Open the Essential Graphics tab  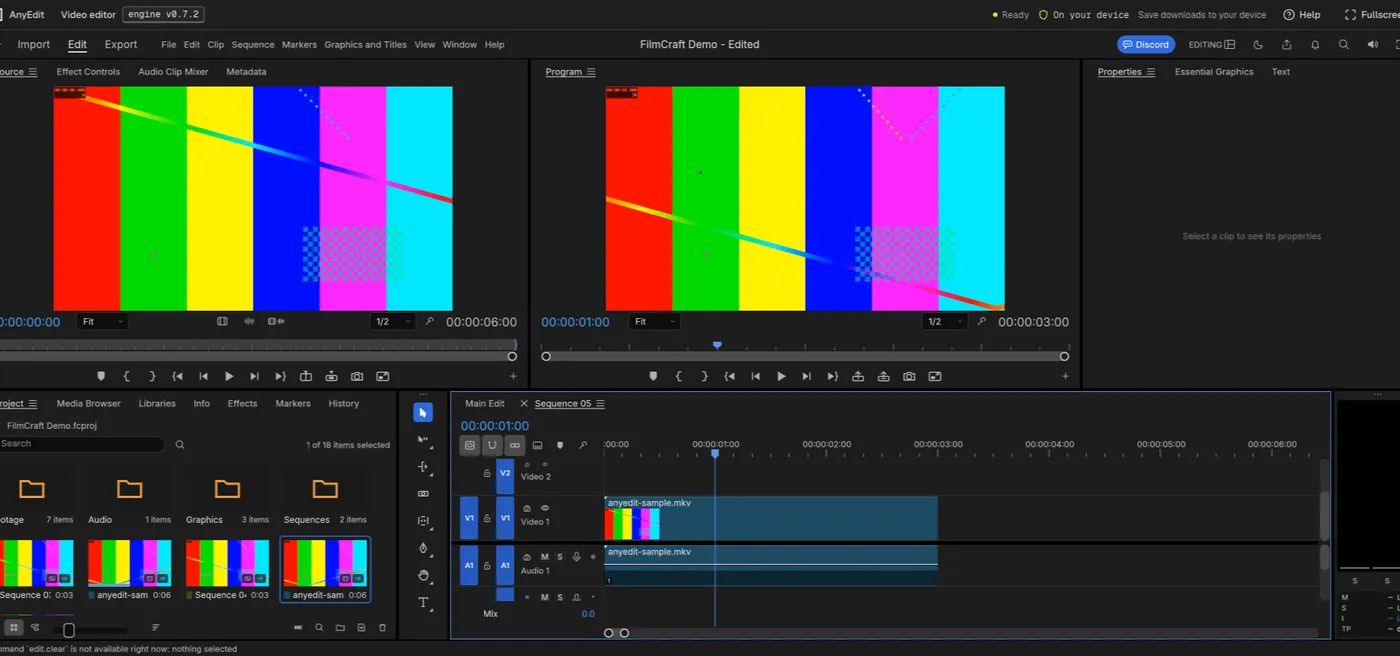tap(1214, 72)
